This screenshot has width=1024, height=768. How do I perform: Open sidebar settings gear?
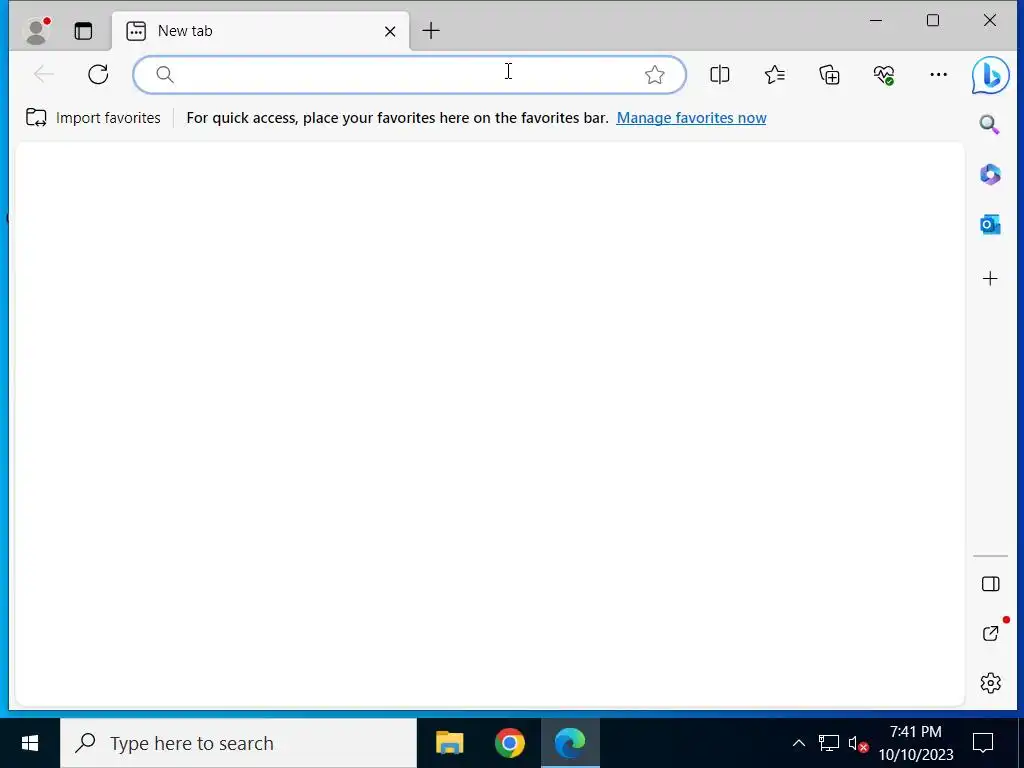click(x=990, y=682)
